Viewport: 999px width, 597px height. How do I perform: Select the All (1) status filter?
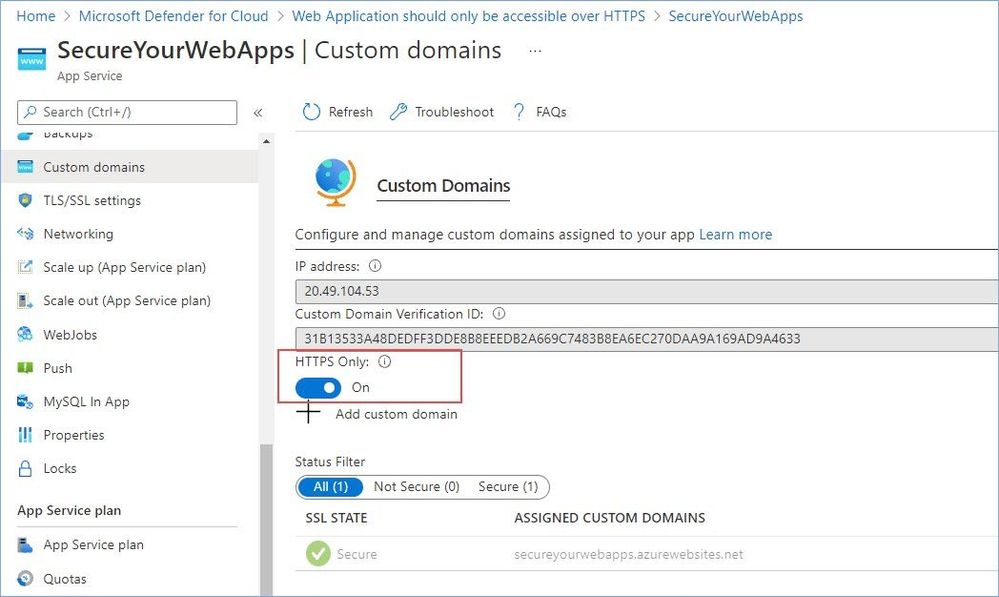[x=331, y=487]
